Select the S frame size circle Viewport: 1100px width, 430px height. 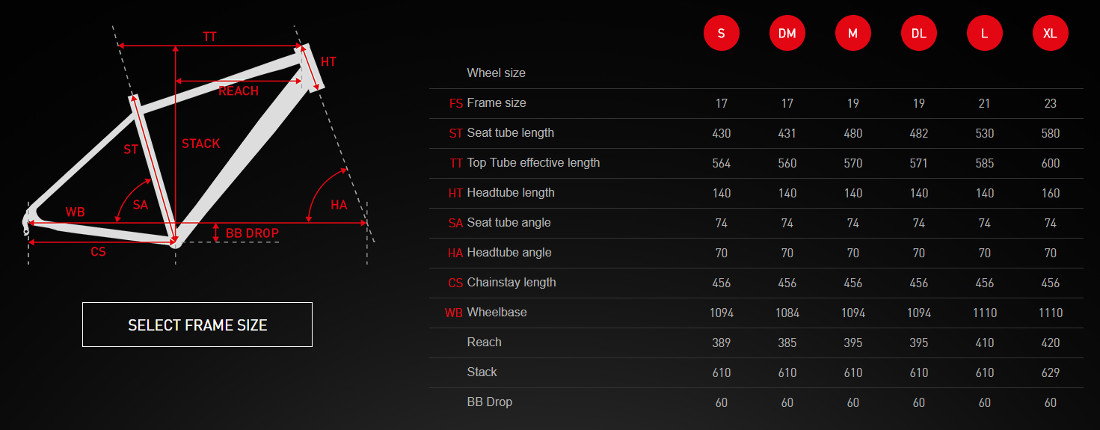[721, 33]
